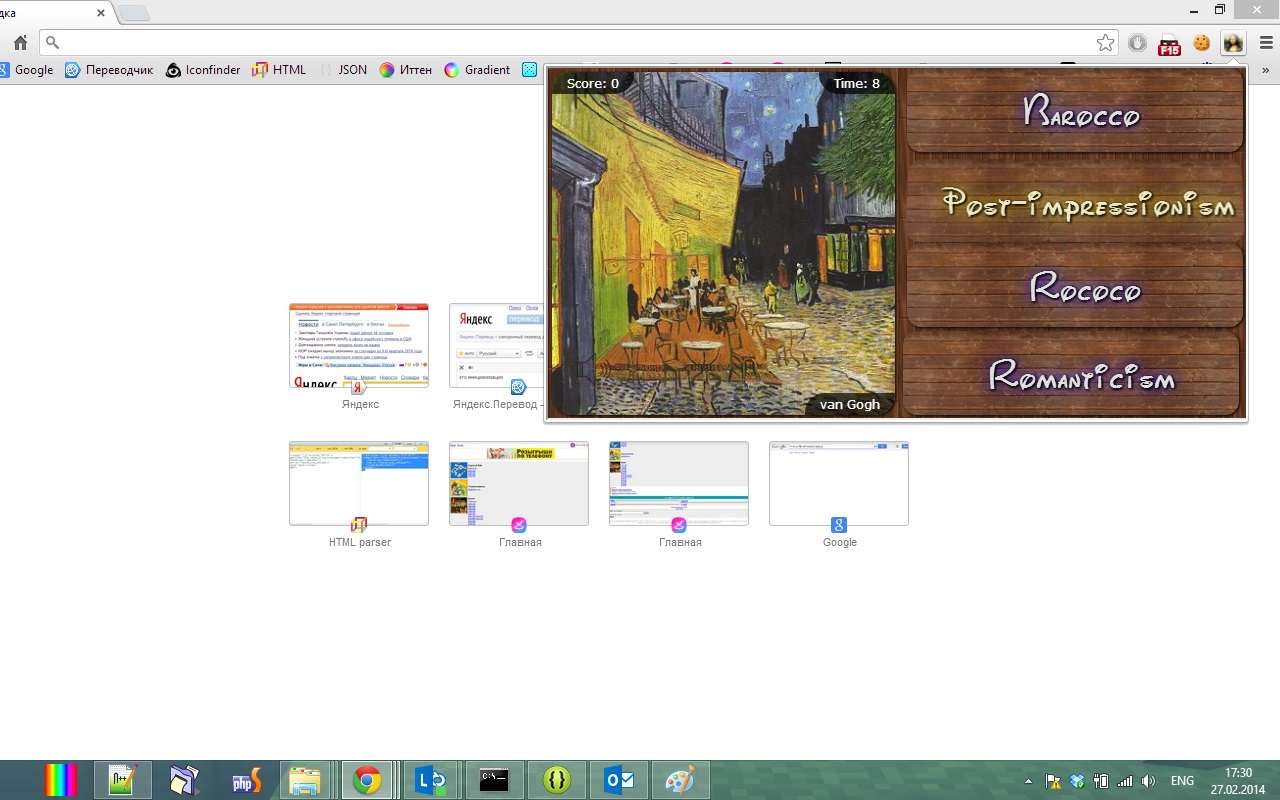1280x800 pixels.
Task: Toggle the art quiz extension icon
Action: (1233, 43)
